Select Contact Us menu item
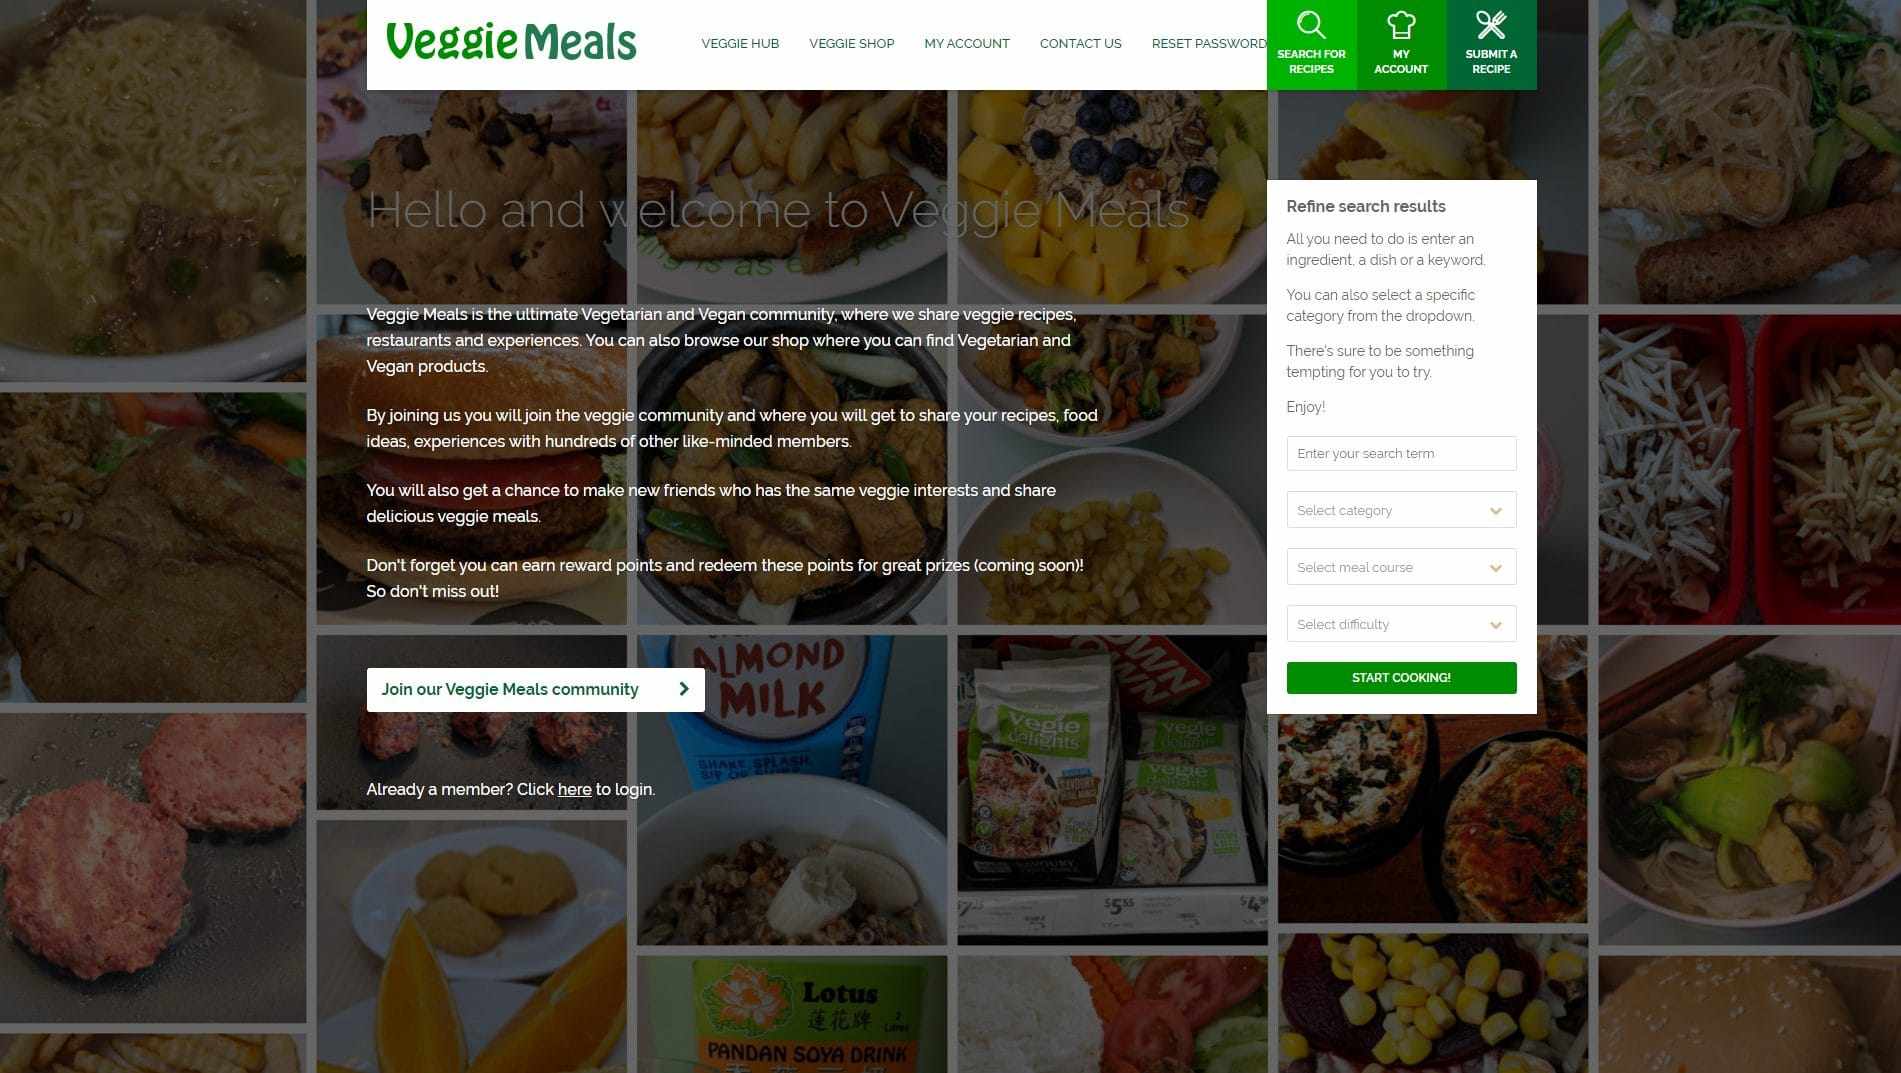 [x=1081, y=43]
